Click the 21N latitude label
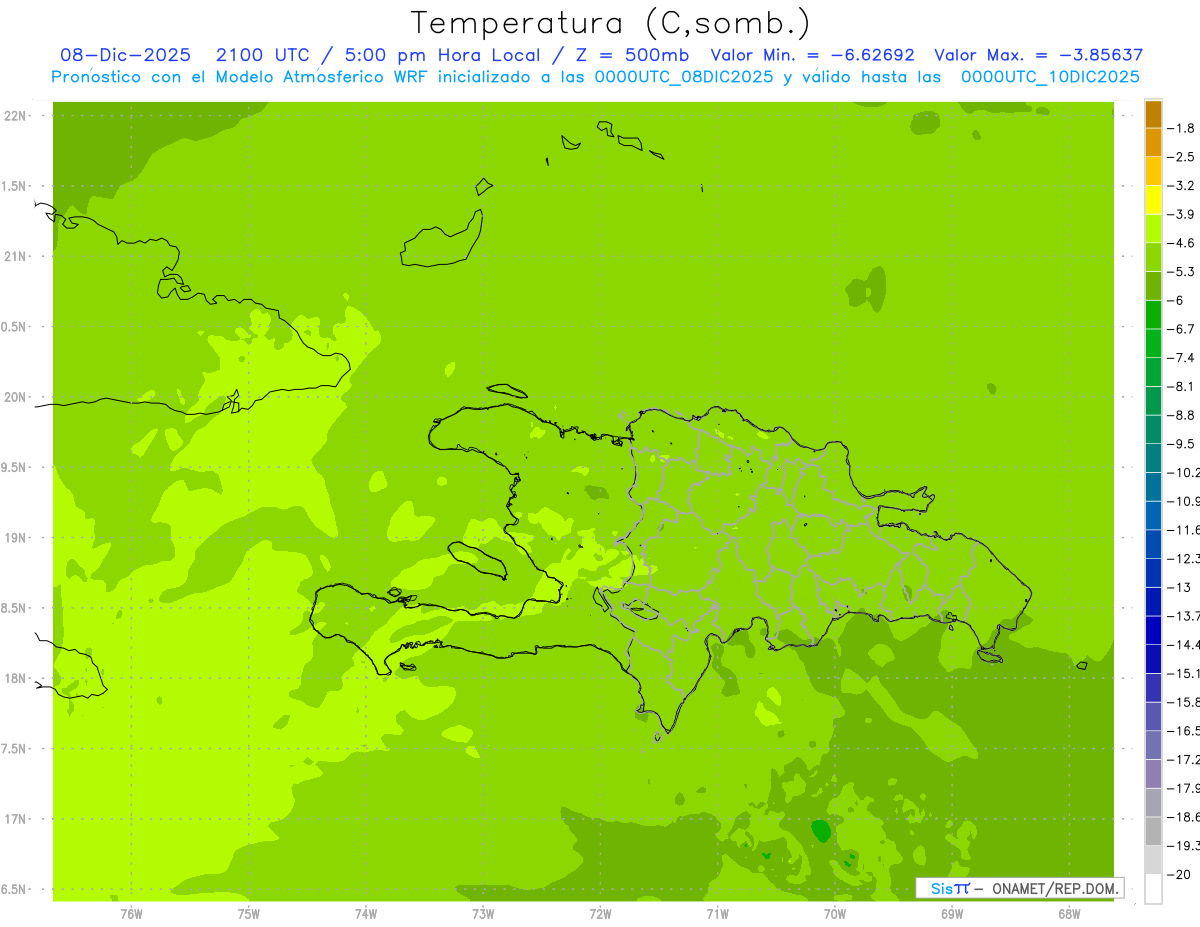1200x927 pixels. [15, 257]
